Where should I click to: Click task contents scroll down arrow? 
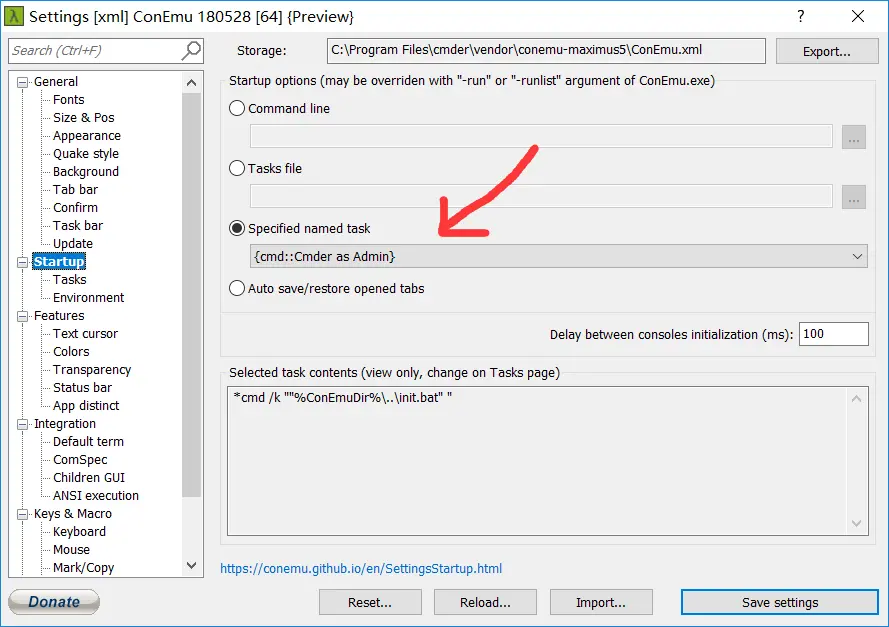point(857,524)
